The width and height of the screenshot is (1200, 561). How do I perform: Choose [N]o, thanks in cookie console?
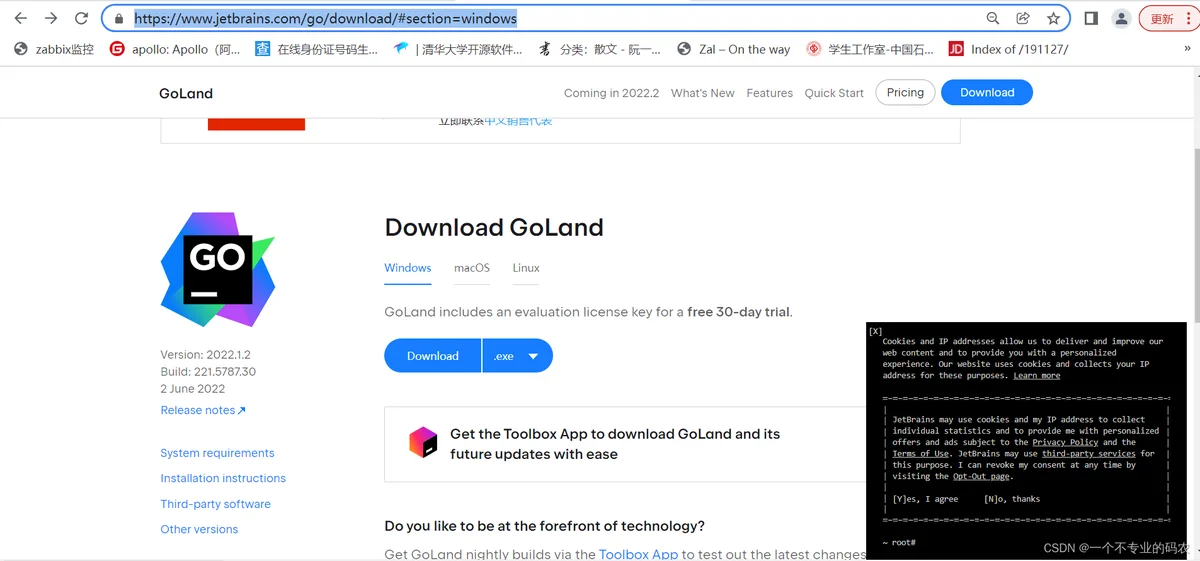1012,499
